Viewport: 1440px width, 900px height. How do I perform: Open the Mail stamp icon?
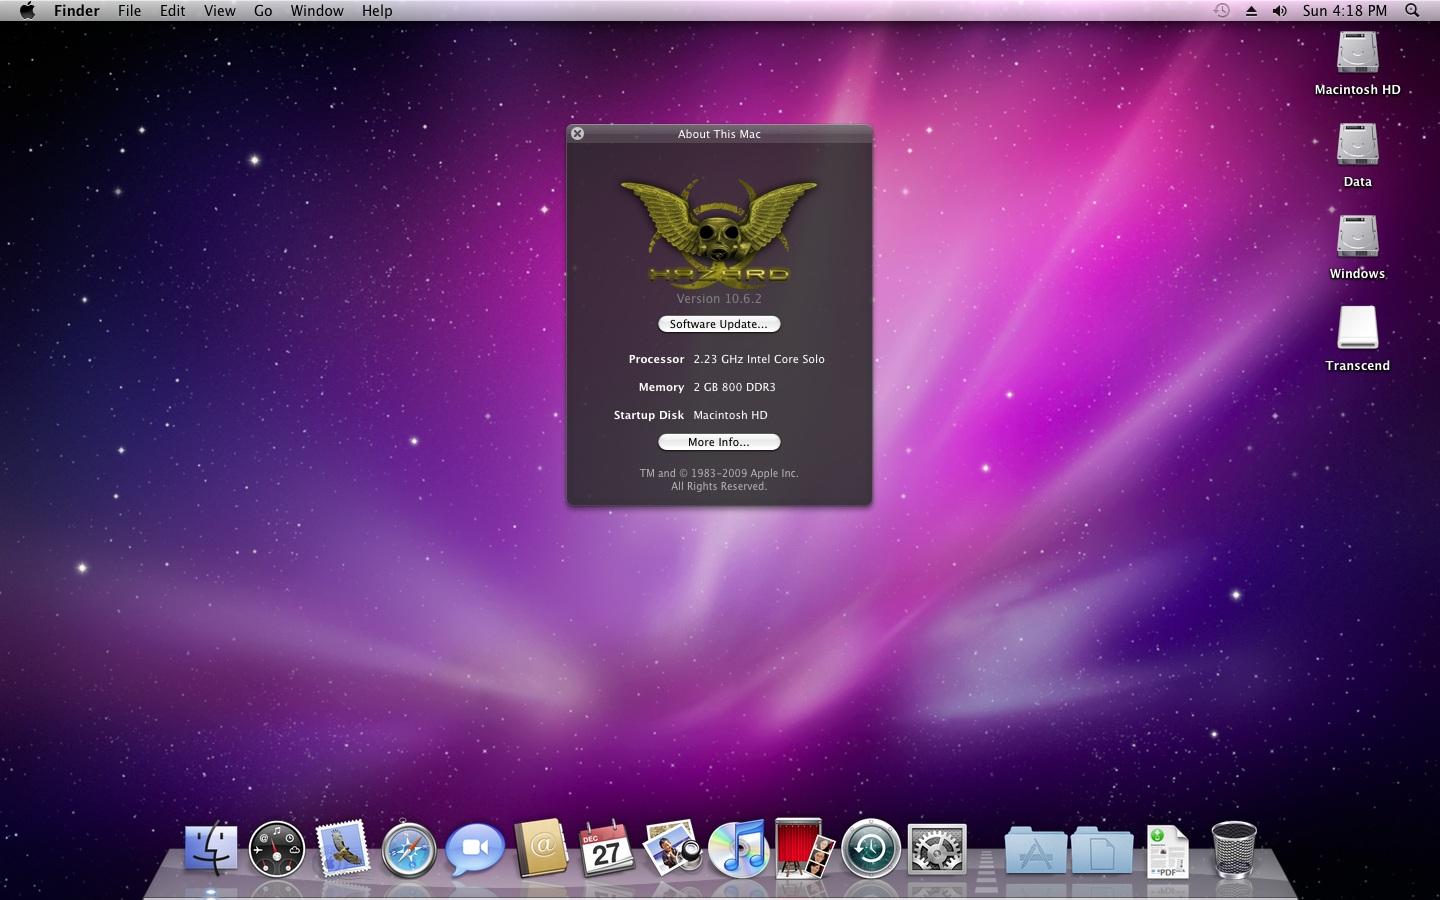coord(343,849)
